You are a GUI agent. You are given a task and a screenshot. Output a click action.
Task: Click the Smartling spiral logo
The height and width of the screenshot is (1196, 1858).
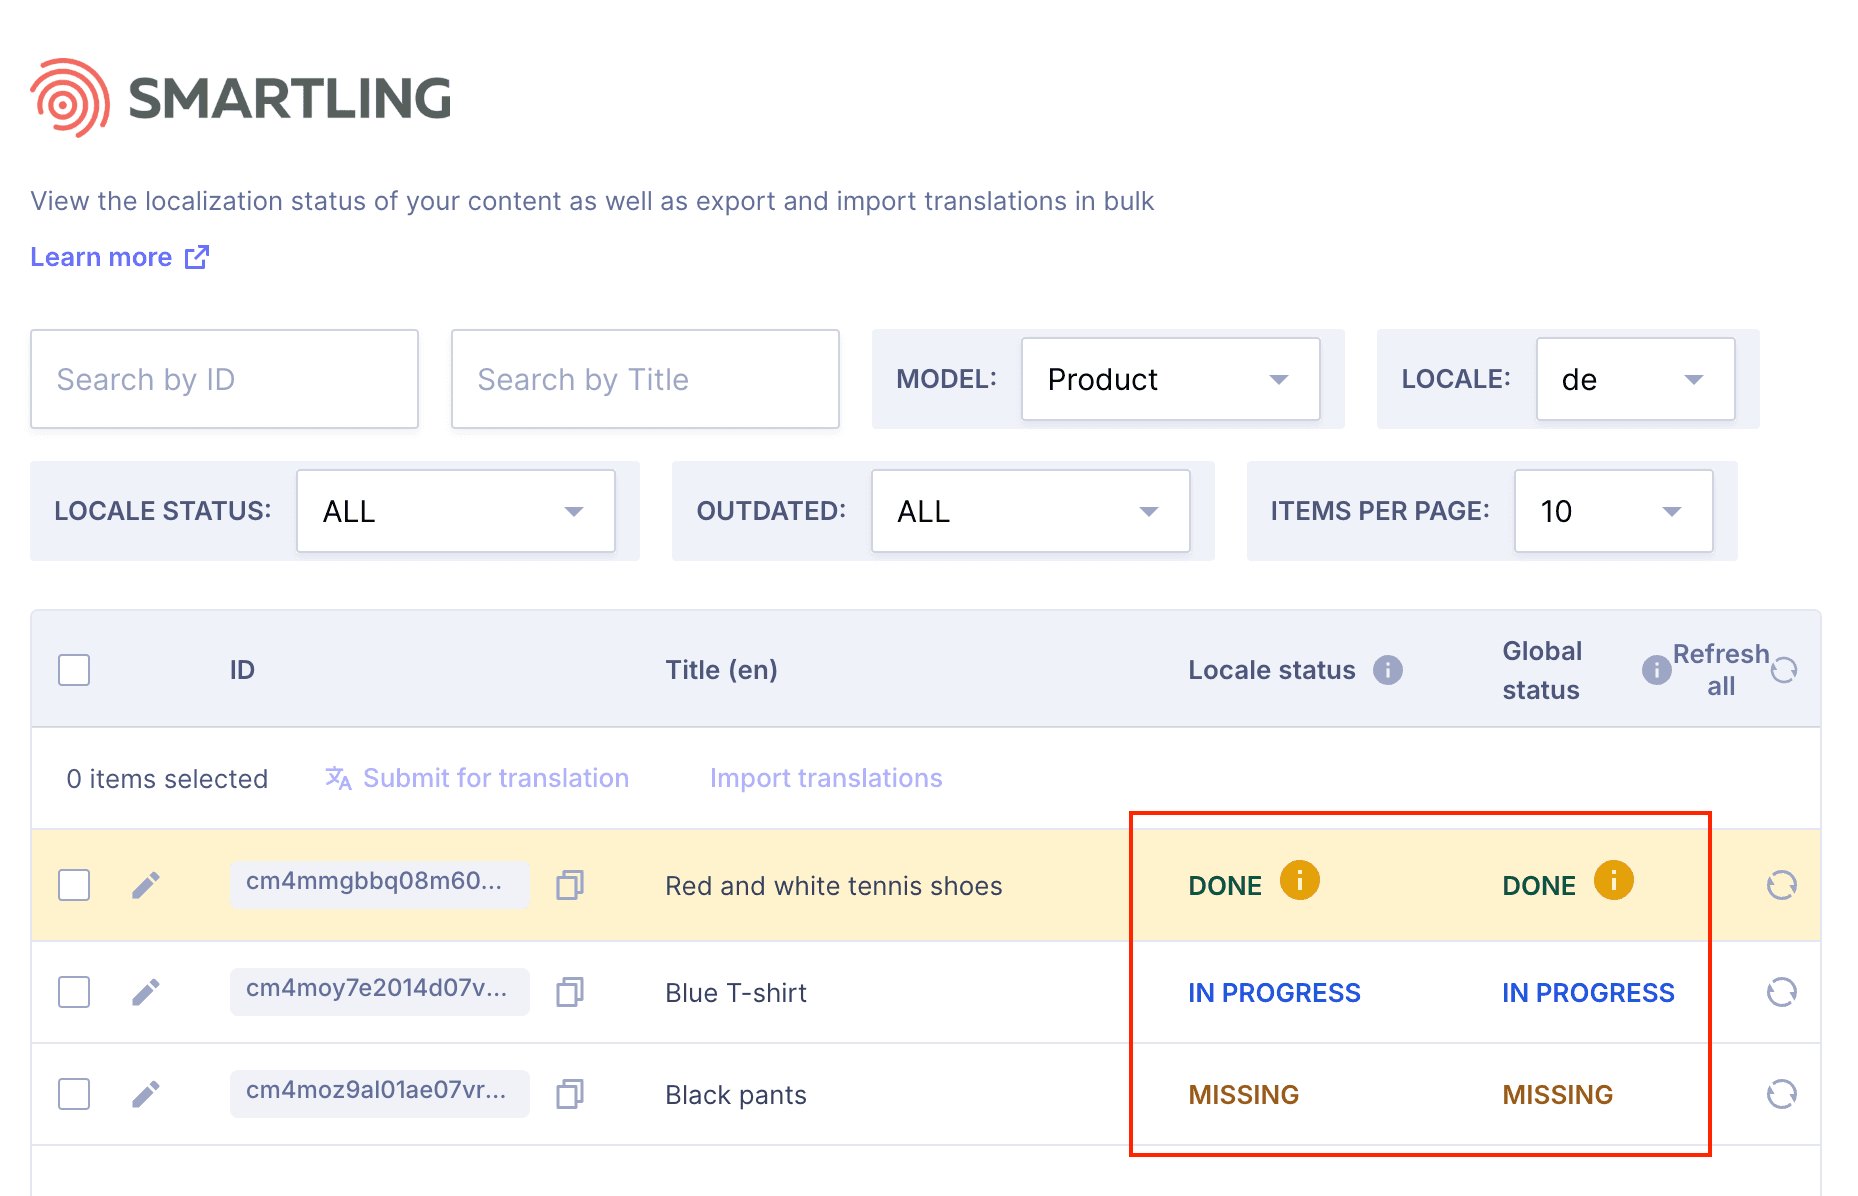66,95
